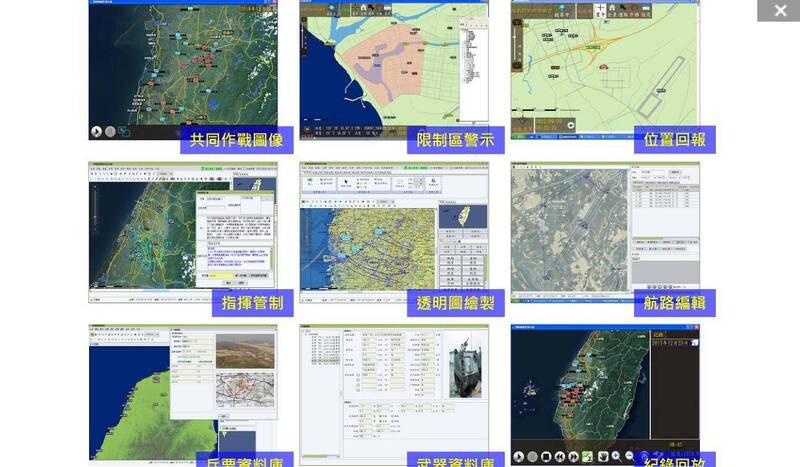Image resolution: width=800 pixels, height=467 pixels.
Task: Click the aerial terrain photo in bottom-left screenshot
Action: pyautogui.click(x=245, y=351)
